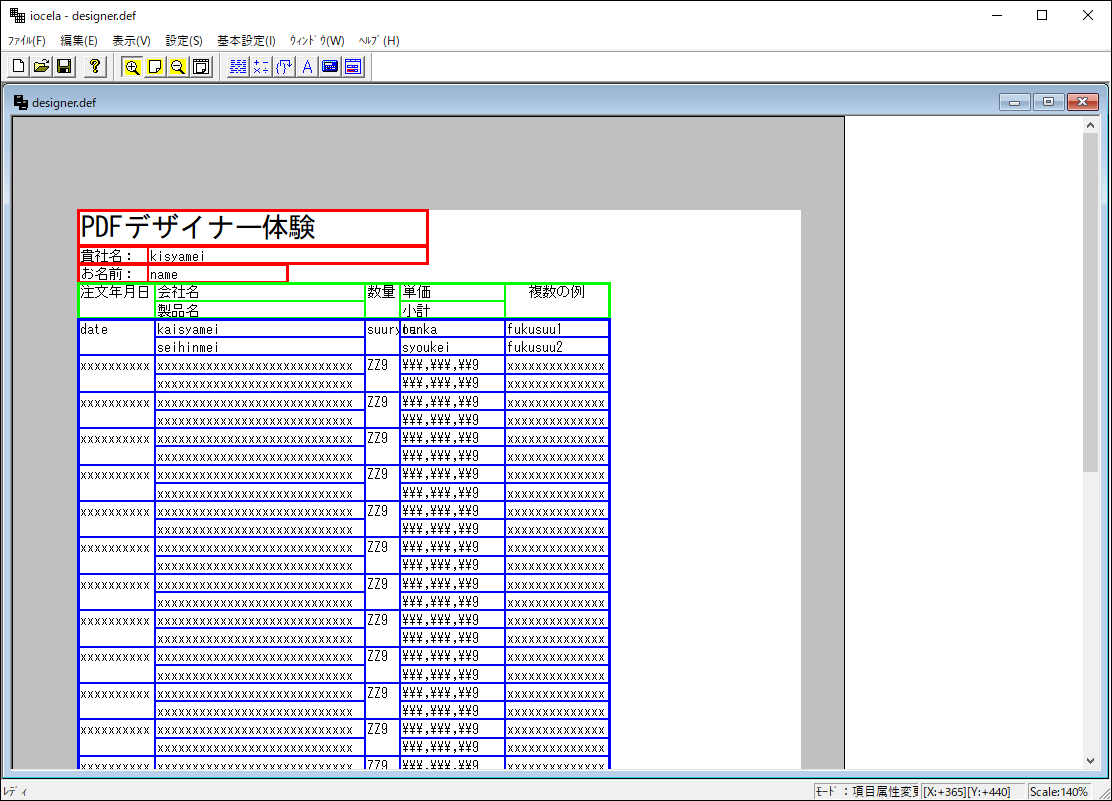Open the 編集(E) menu
Image resolution: width=1112 pixels, height=801 pixels.
tap(79, 41)
